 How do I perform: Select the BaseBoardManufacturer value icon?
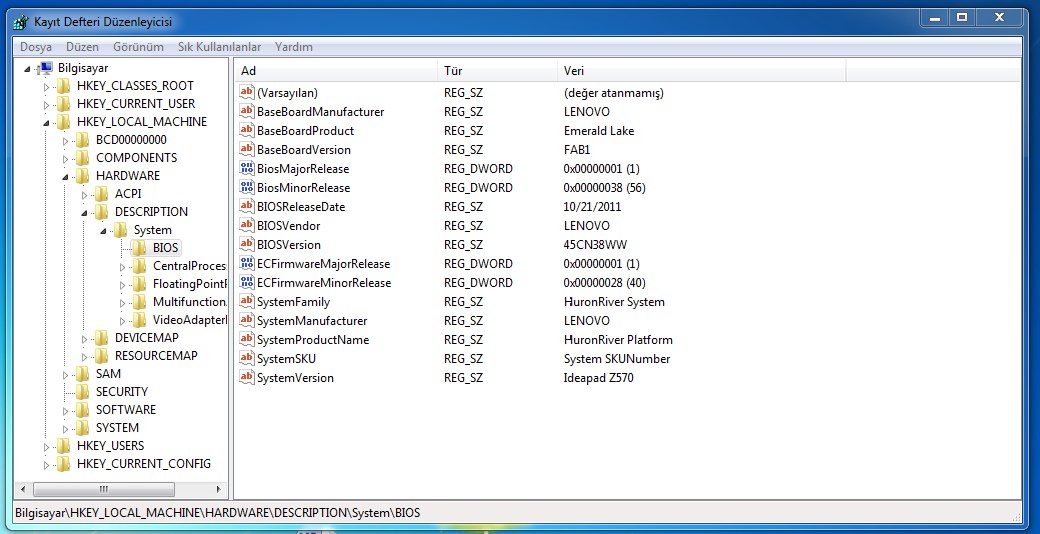[x=247, y=112]
